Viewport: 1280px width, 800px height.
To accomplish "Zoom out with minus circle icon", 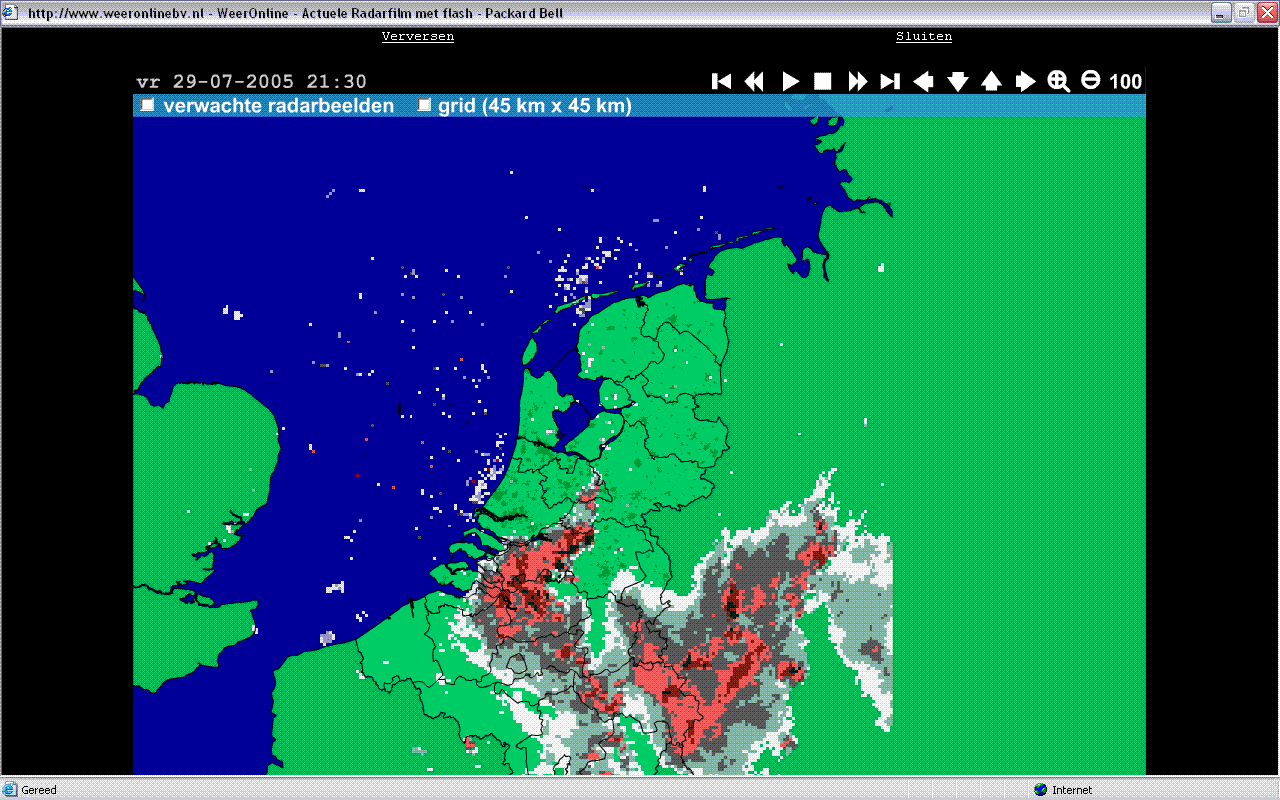I will (1091, 80).
